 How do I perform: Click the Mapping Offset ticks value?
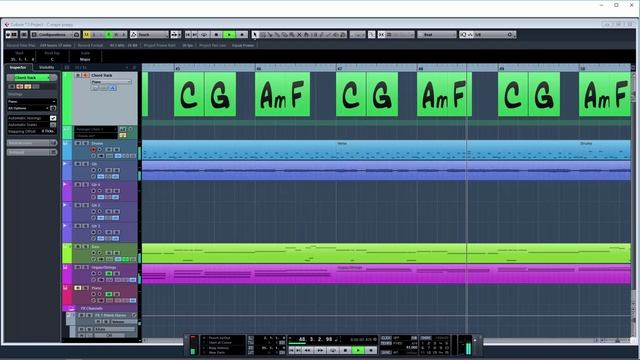pos(48,131)
